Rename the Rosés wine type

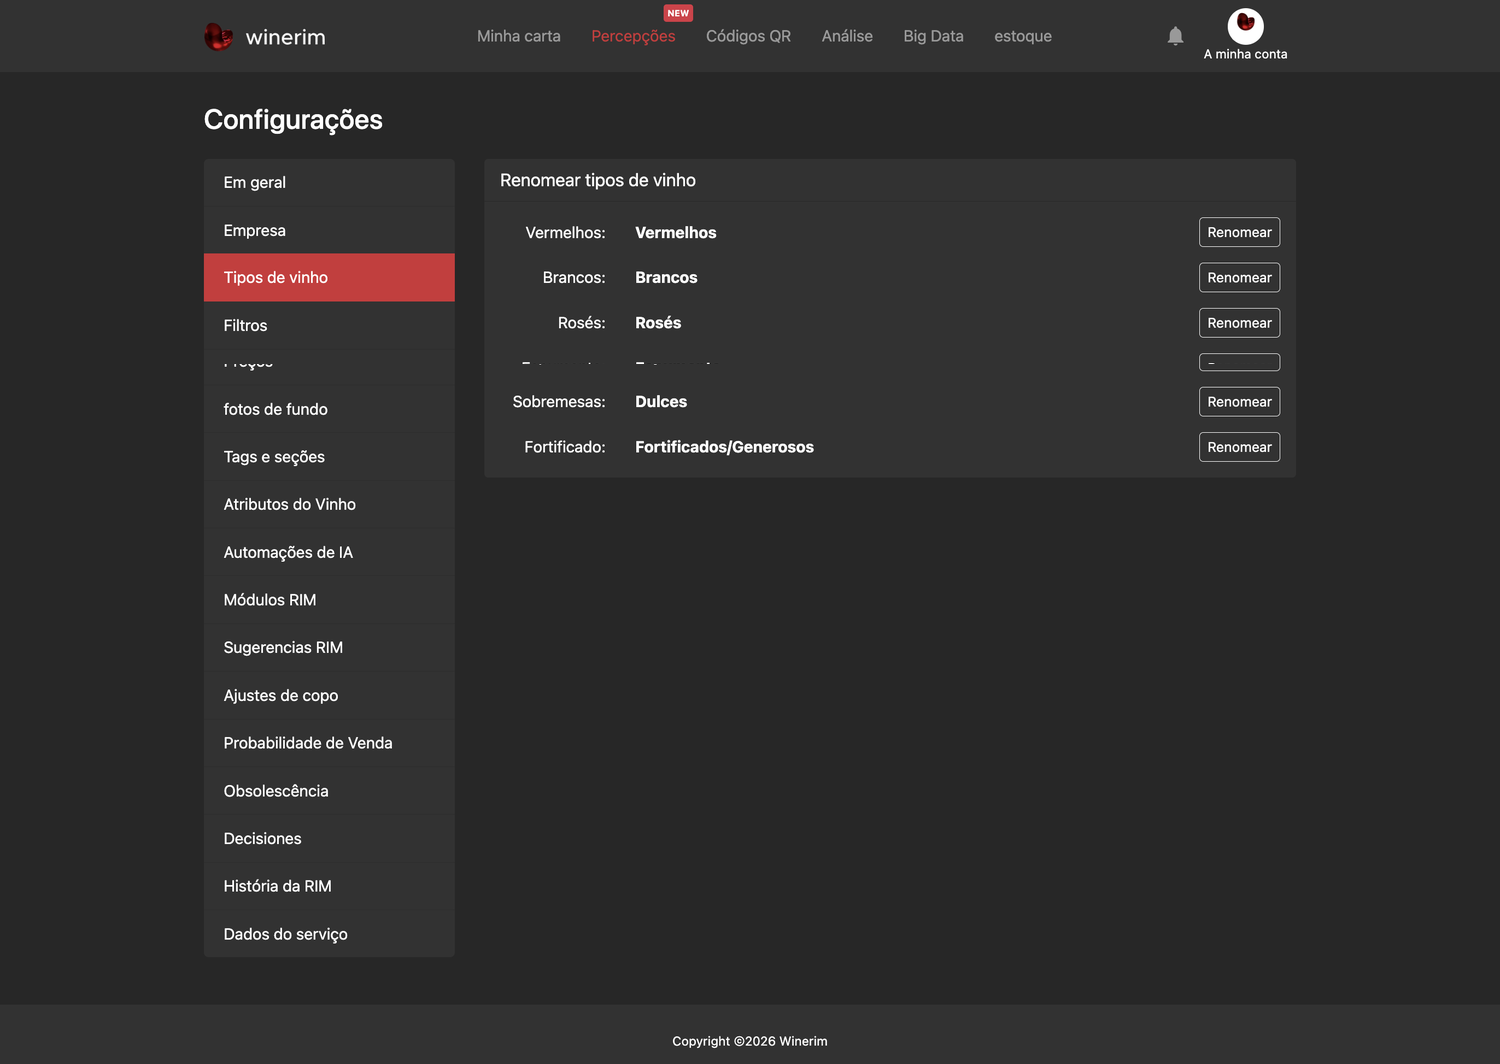pyautogui.click(x=1239, y=323)
